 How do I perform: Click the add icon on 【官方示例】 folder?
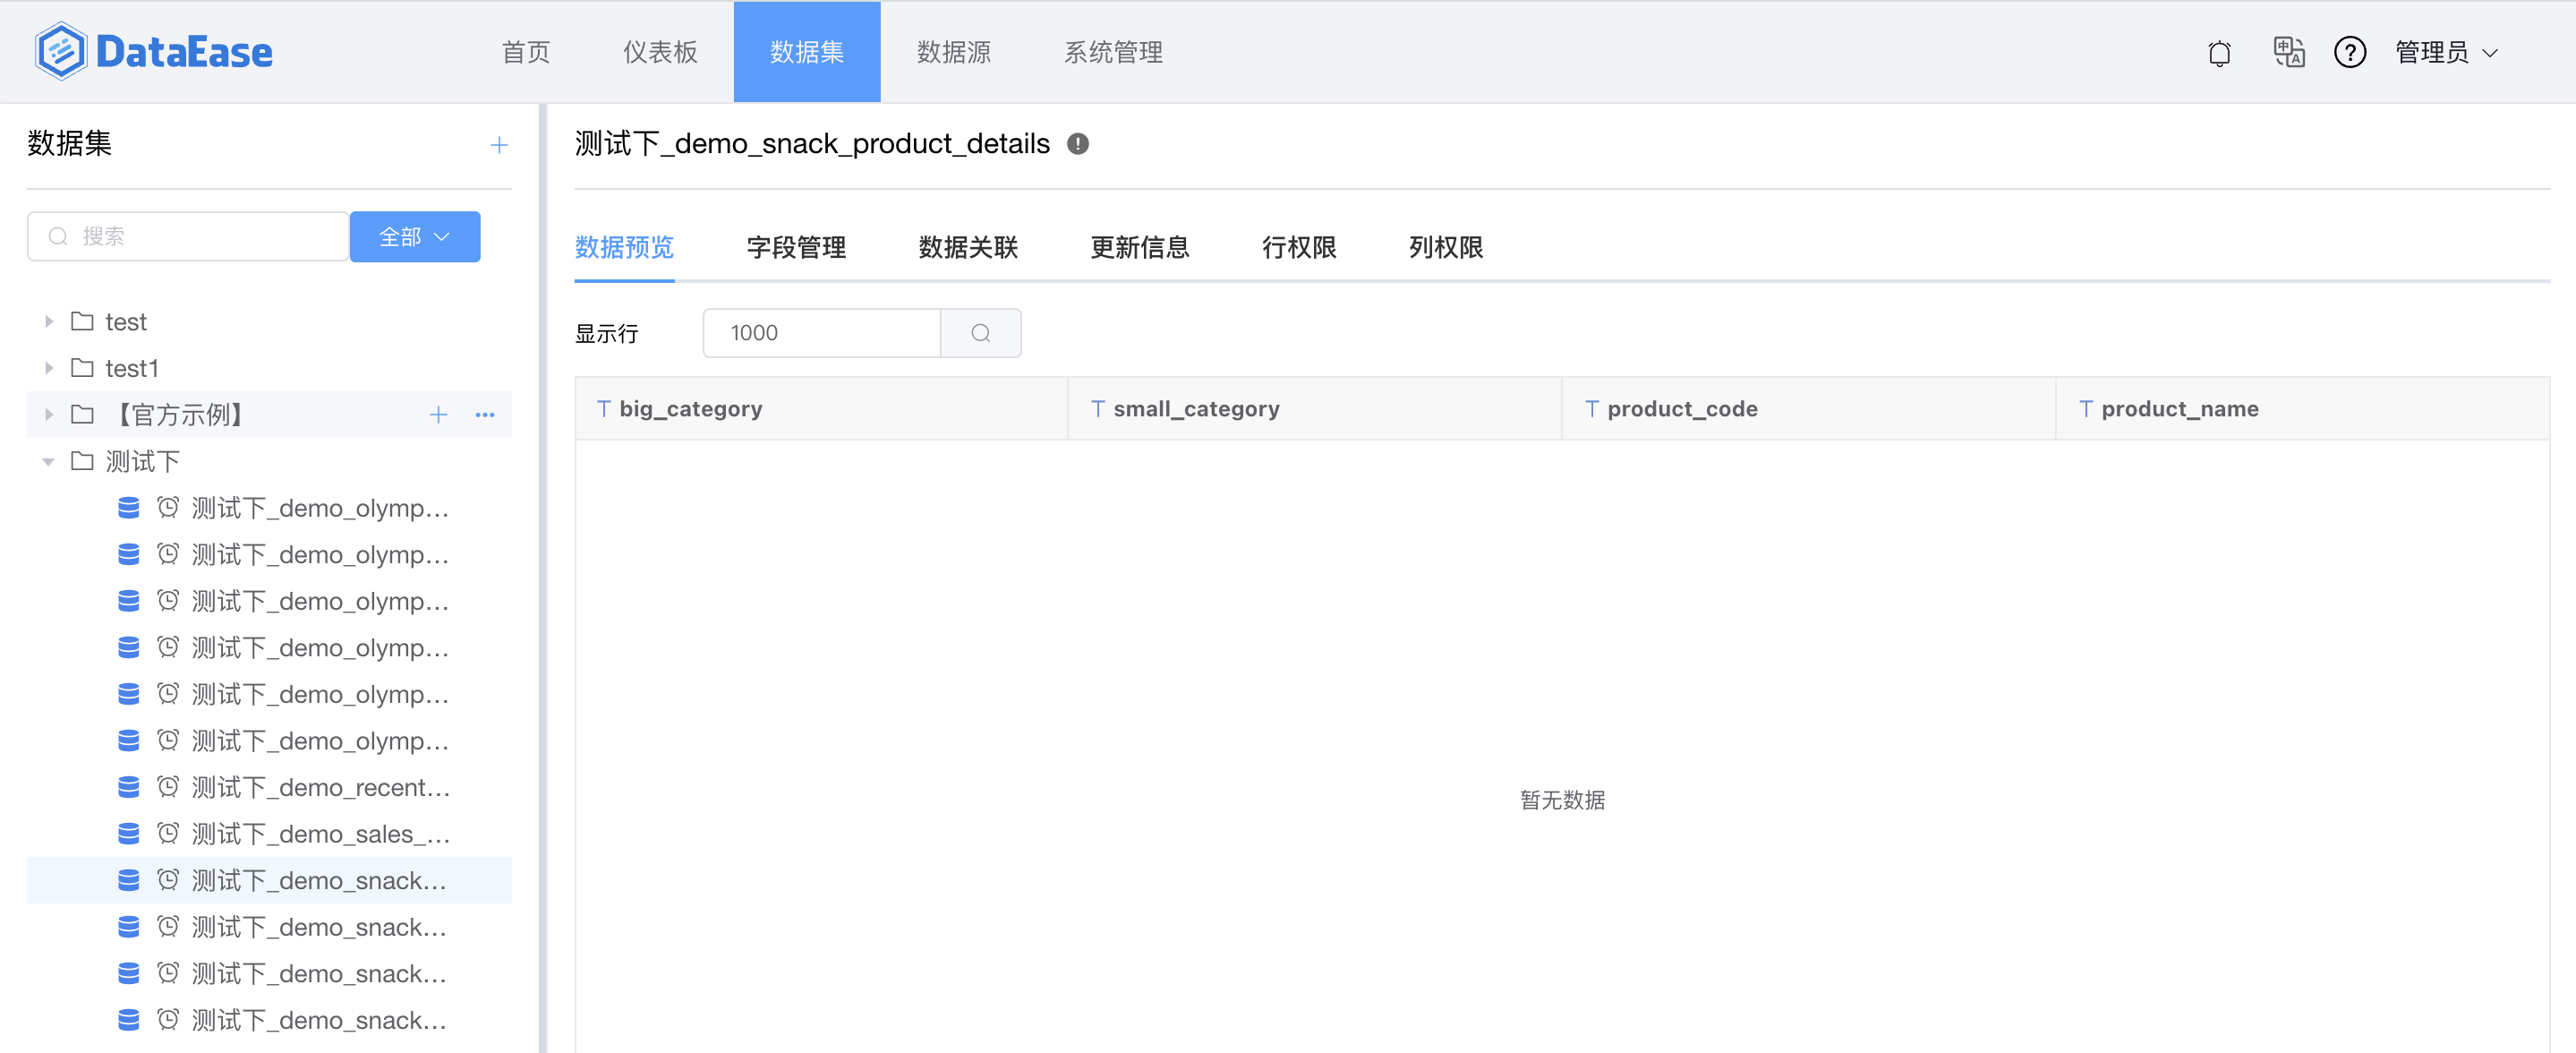(438, 414)
